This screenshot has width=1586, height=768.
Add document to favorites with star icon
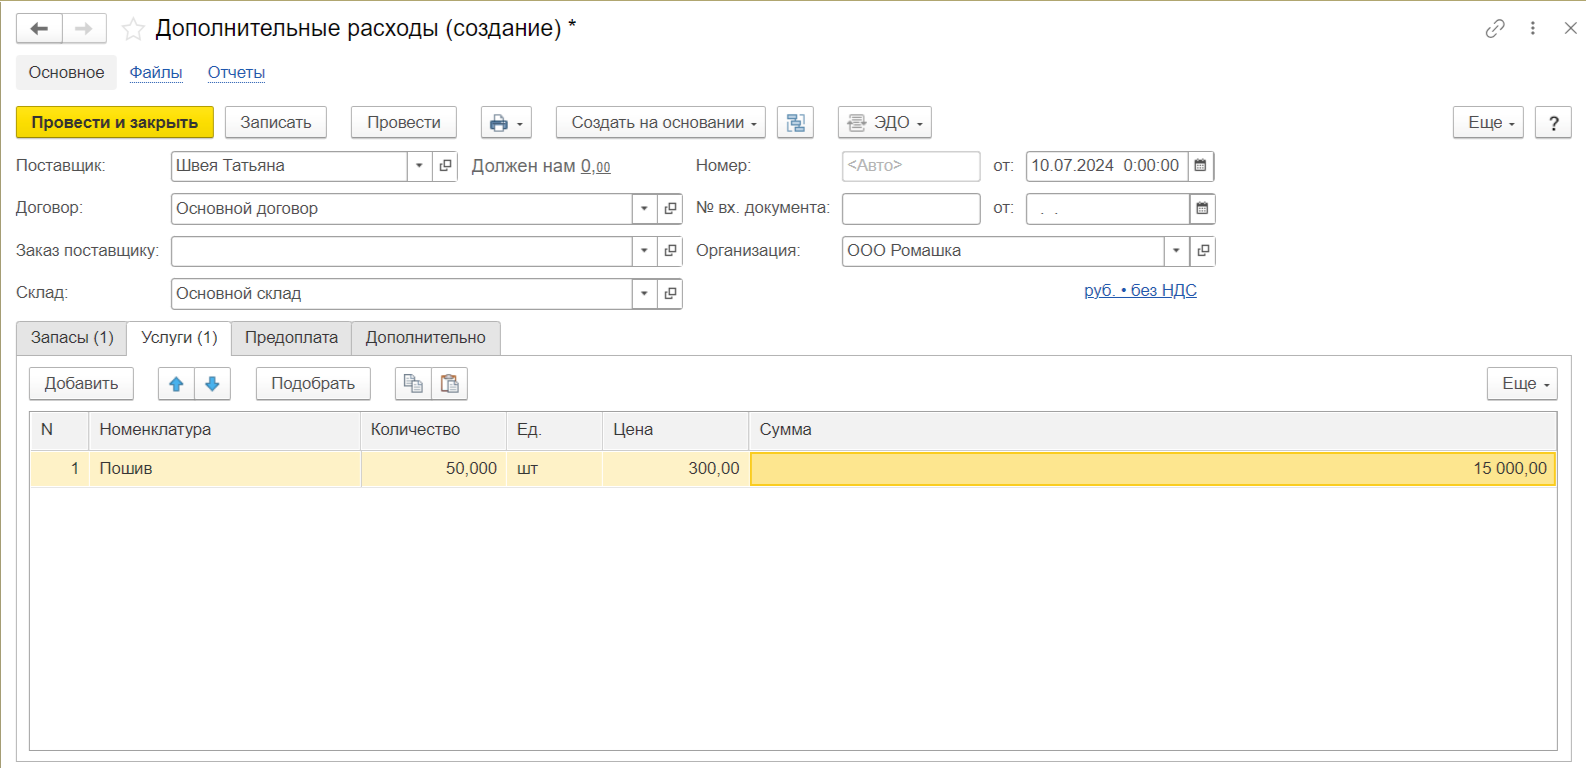click(x=132, y=29)
